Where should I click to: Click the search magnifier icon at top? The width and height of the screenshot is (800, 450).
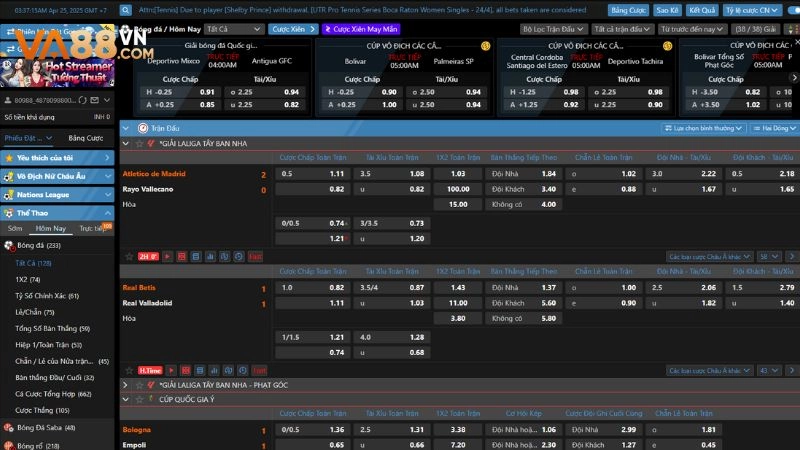[126, 10]
